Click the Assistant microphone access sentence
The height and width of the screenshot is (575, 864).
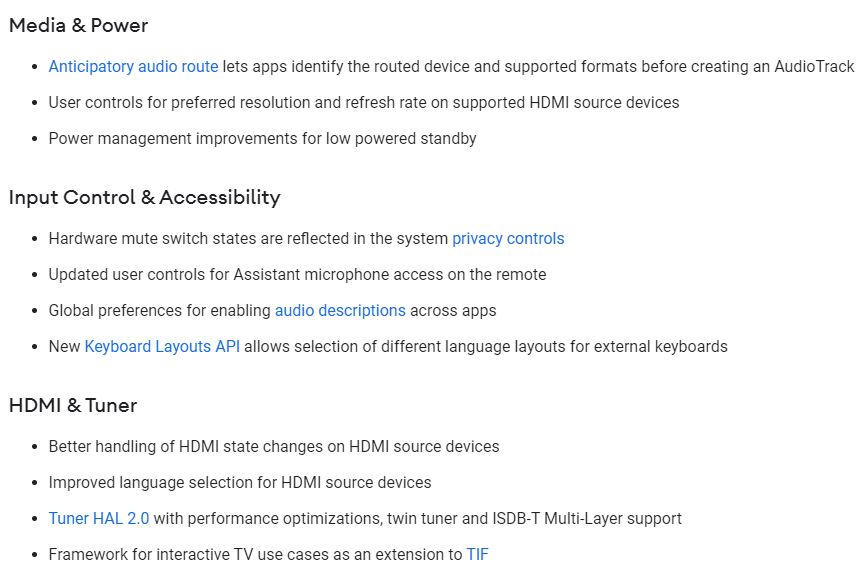pos(298,274)
